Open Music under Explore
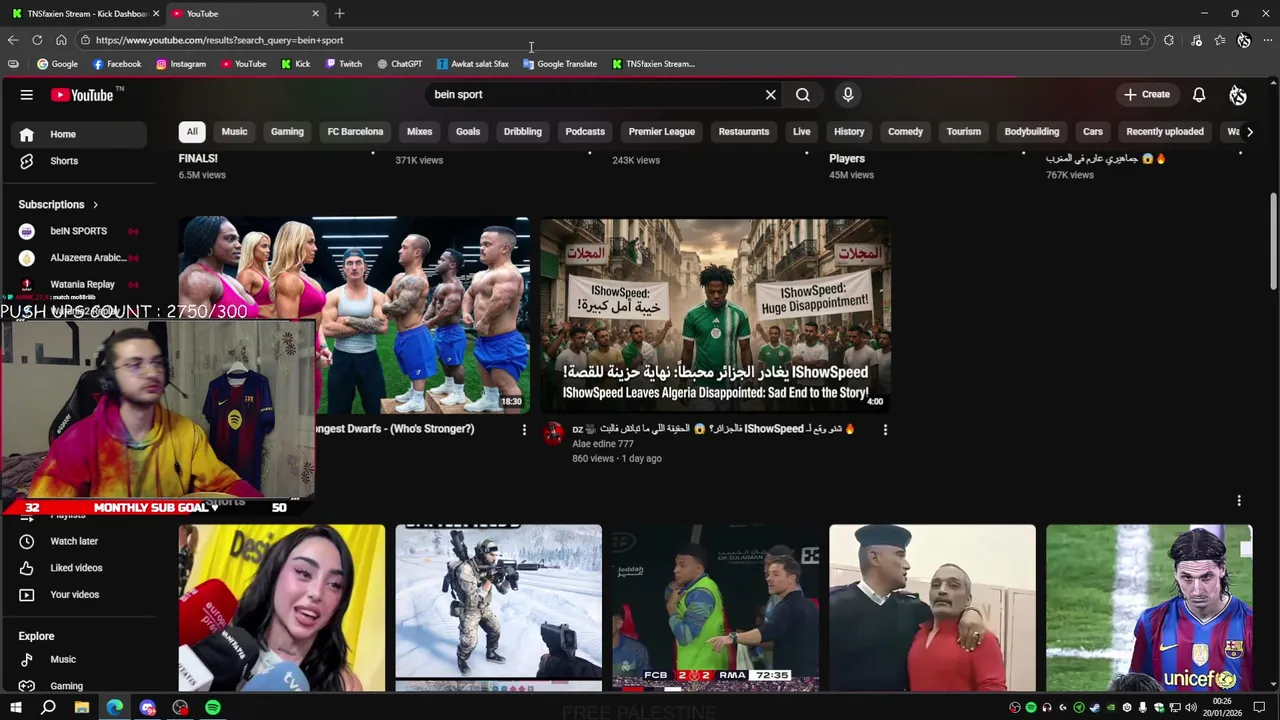The height and width of the screenshot is (720, 1280). click(76, 660)
